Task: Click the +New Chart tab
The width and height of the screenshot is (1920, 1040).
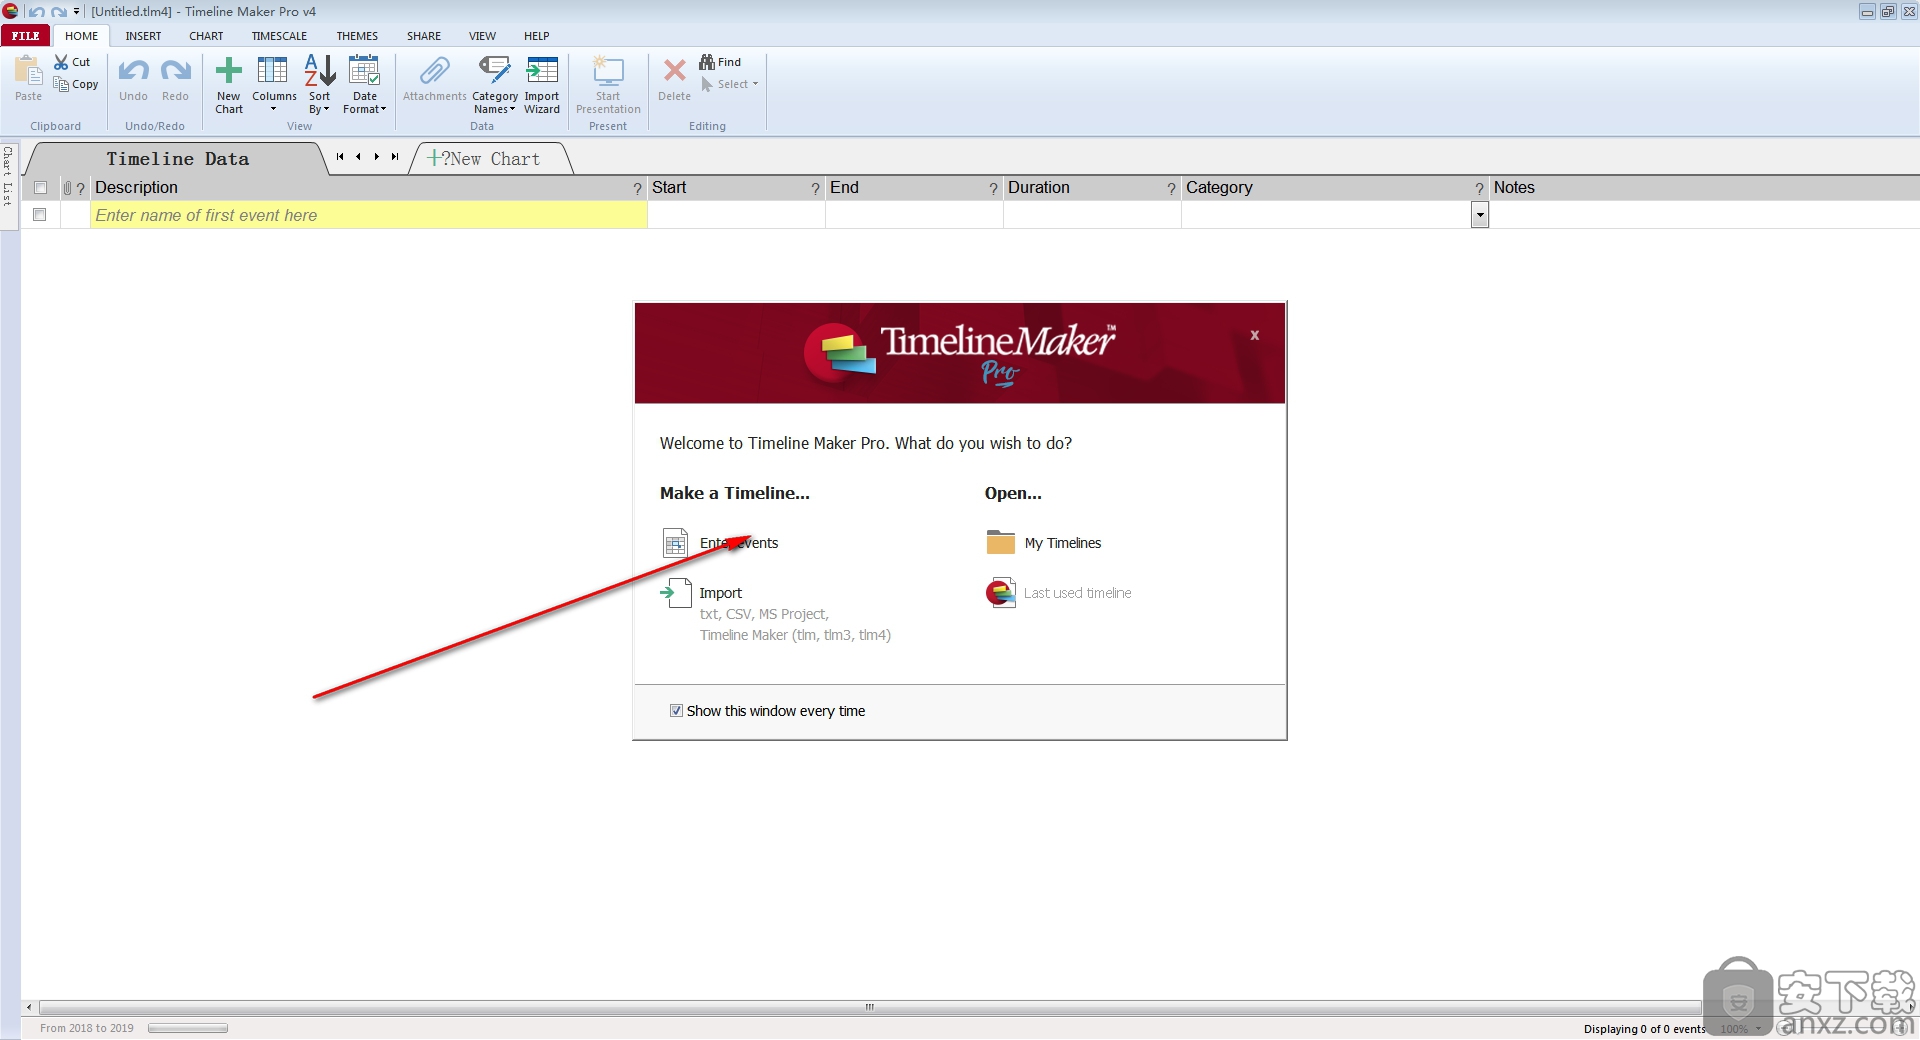Action: click(x=490, y=159)
